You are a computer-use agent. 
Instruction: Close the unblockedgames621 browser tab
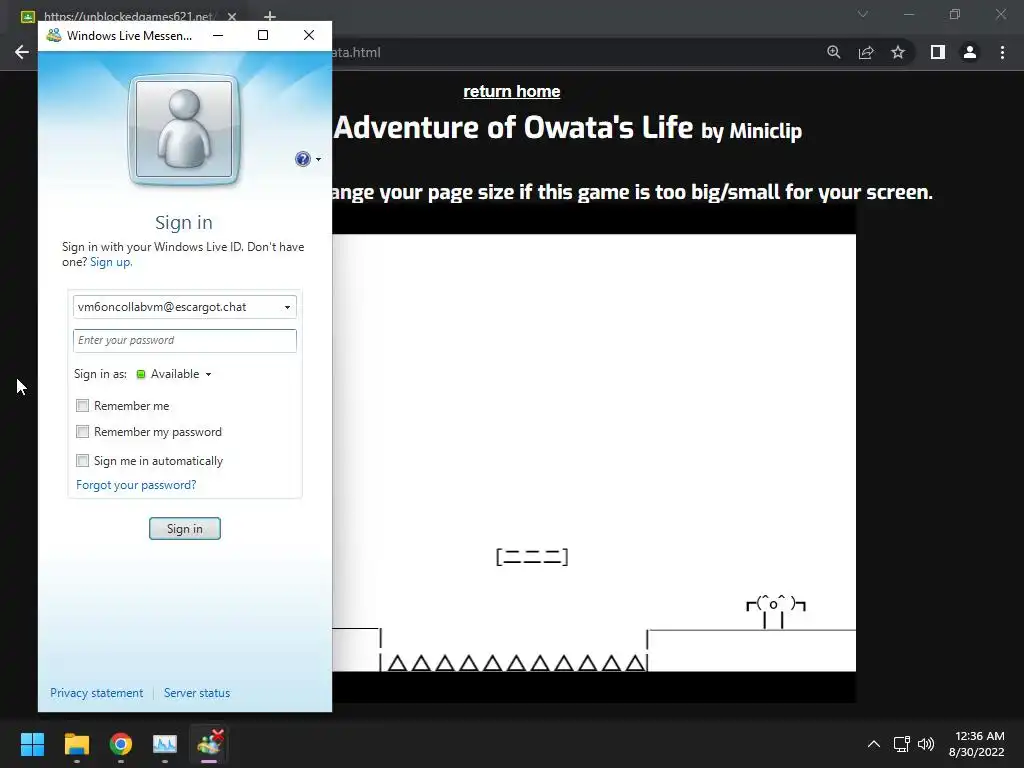pyautogui.click(x=232, y=16)
